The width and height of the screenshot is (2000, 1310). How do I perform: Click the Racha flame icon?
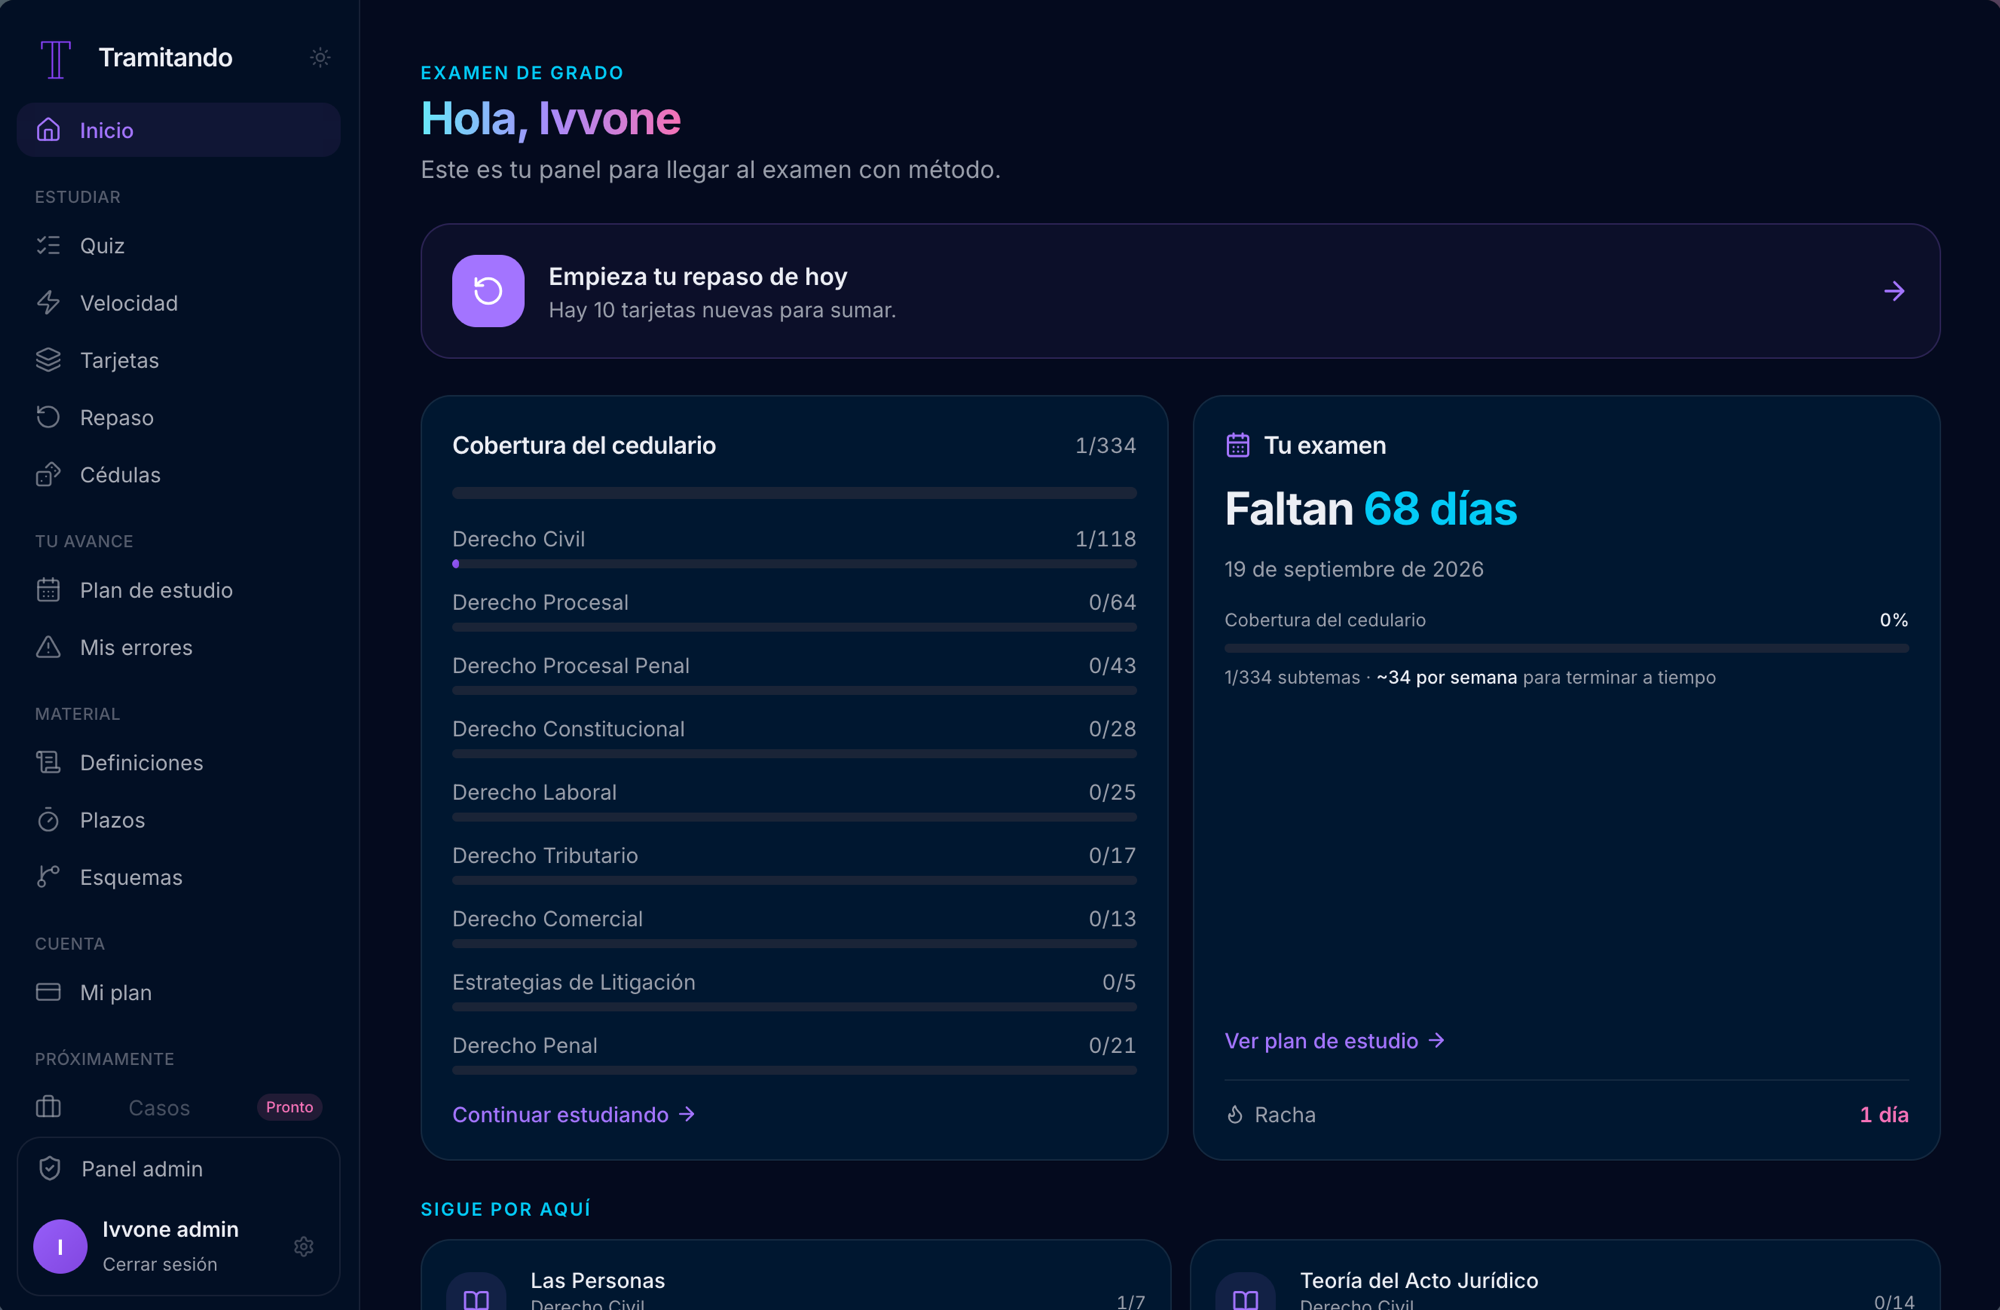tap(1235, 1114)
